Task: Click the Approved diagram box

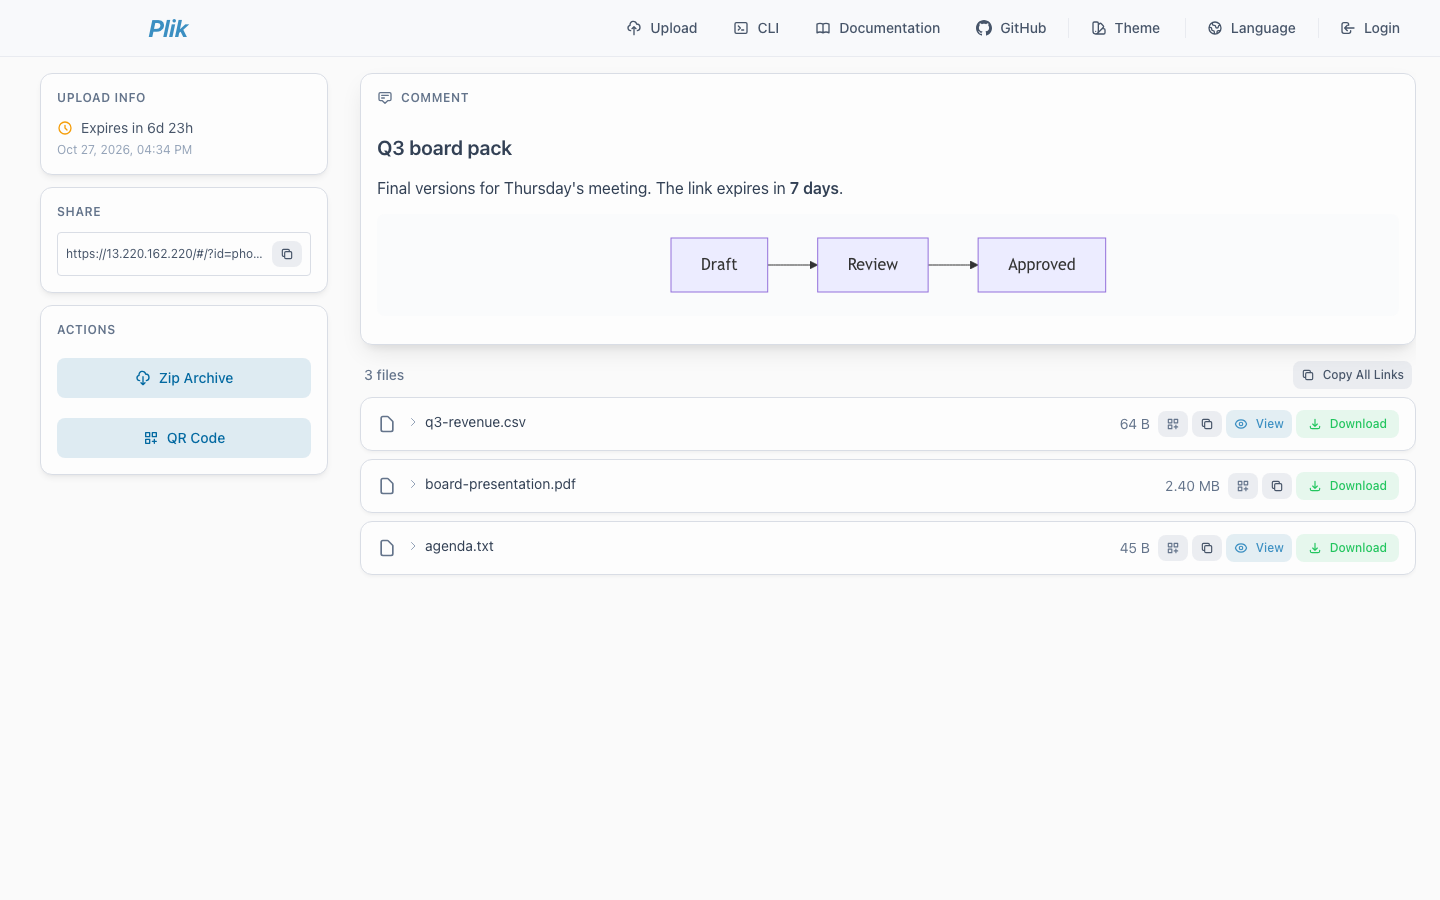Action: coord(1042,265)
